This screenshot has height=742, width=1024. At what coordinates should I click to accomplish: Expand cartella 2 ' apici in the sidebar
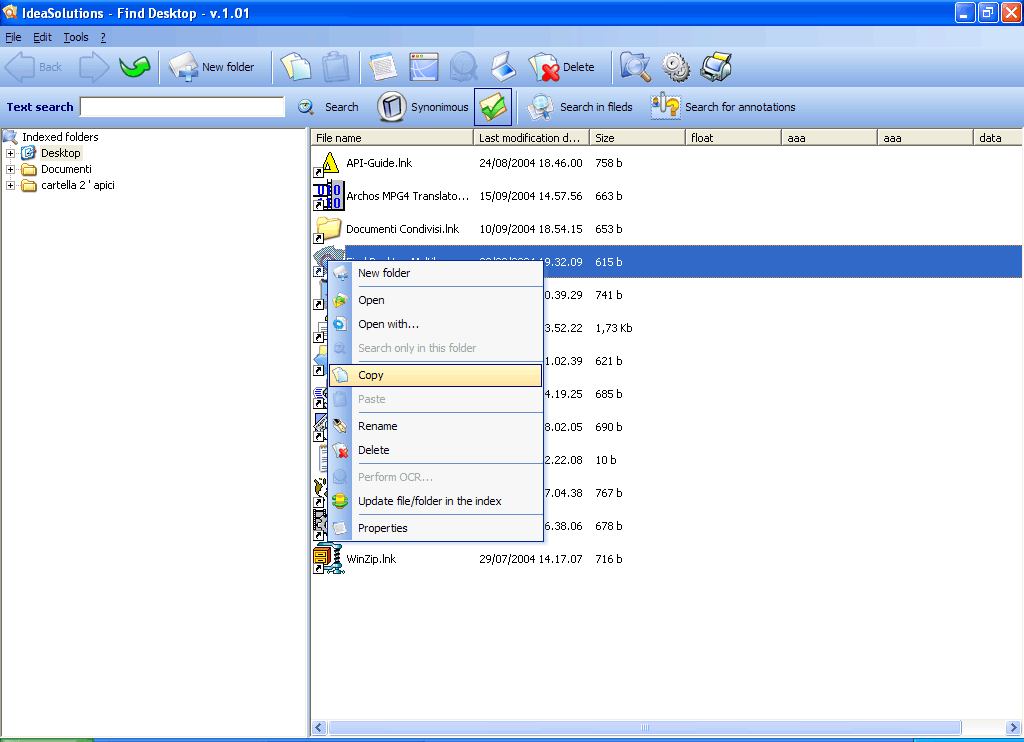coord(9,185)
